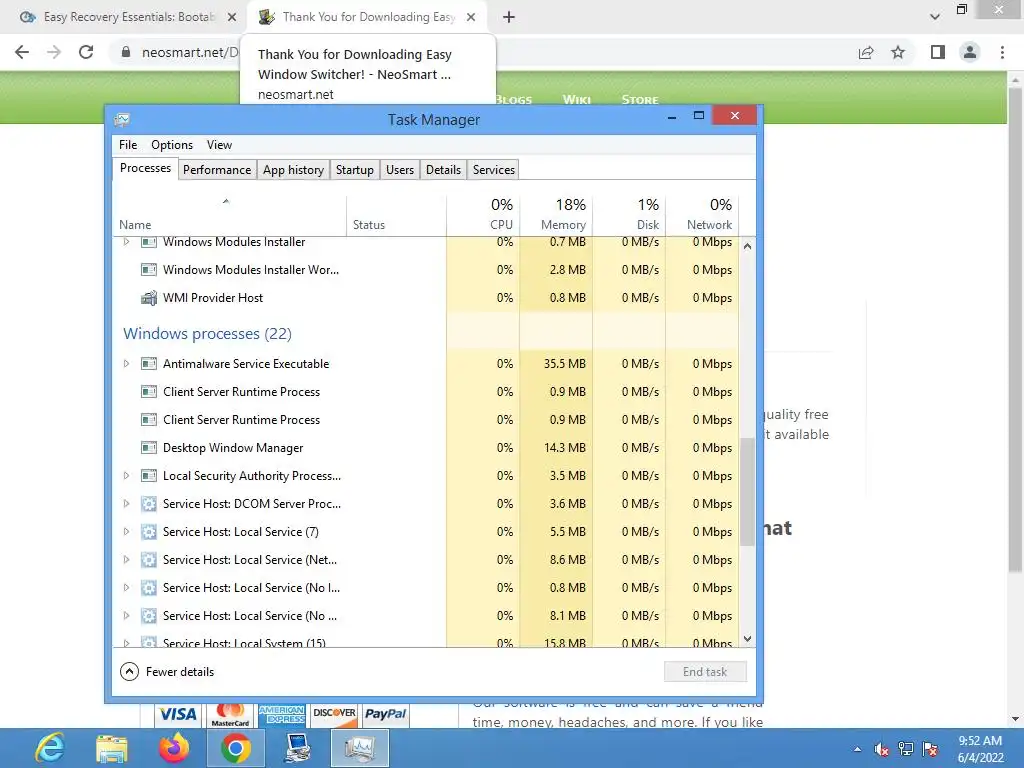Image resolution: width=1024 pixels, height=768 pixels.
Task: Switch to the Startup tab
Action: tap(355, 170)
